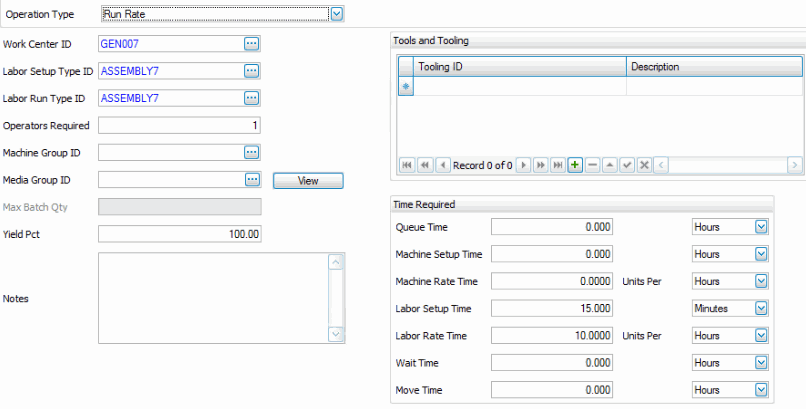Change Labor Setup Time unit from Minutes
The image size is (806, 409).
[x=761, y=309]
